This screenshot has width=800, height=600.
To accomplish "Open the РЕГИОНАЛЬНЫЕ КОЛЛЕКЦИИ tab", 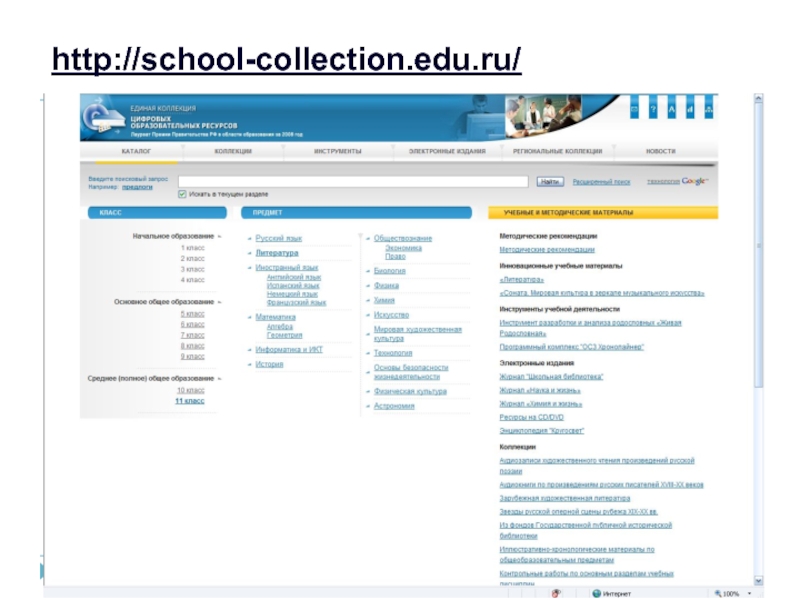I will [558, 151].
